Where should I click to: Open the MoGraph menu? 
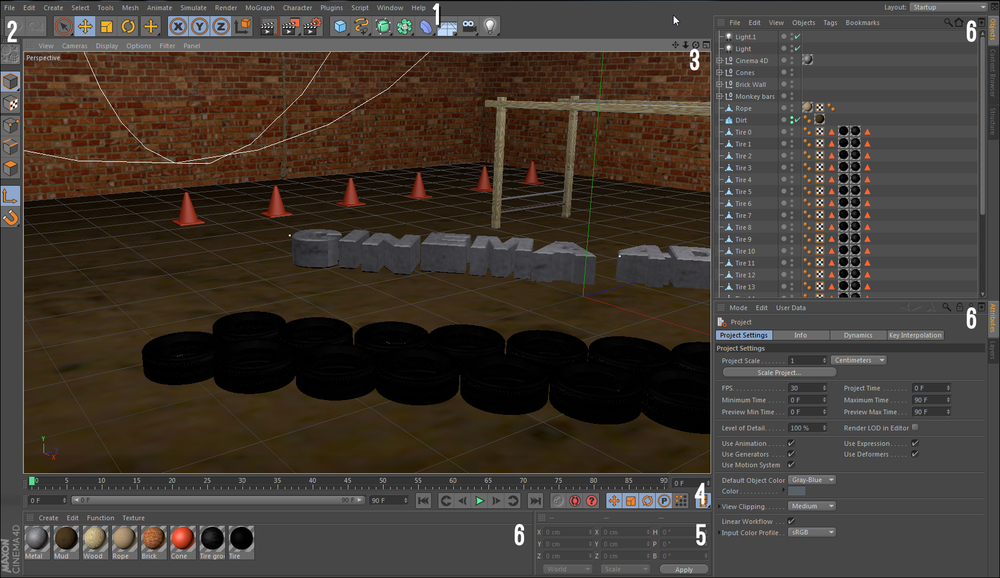260,8
